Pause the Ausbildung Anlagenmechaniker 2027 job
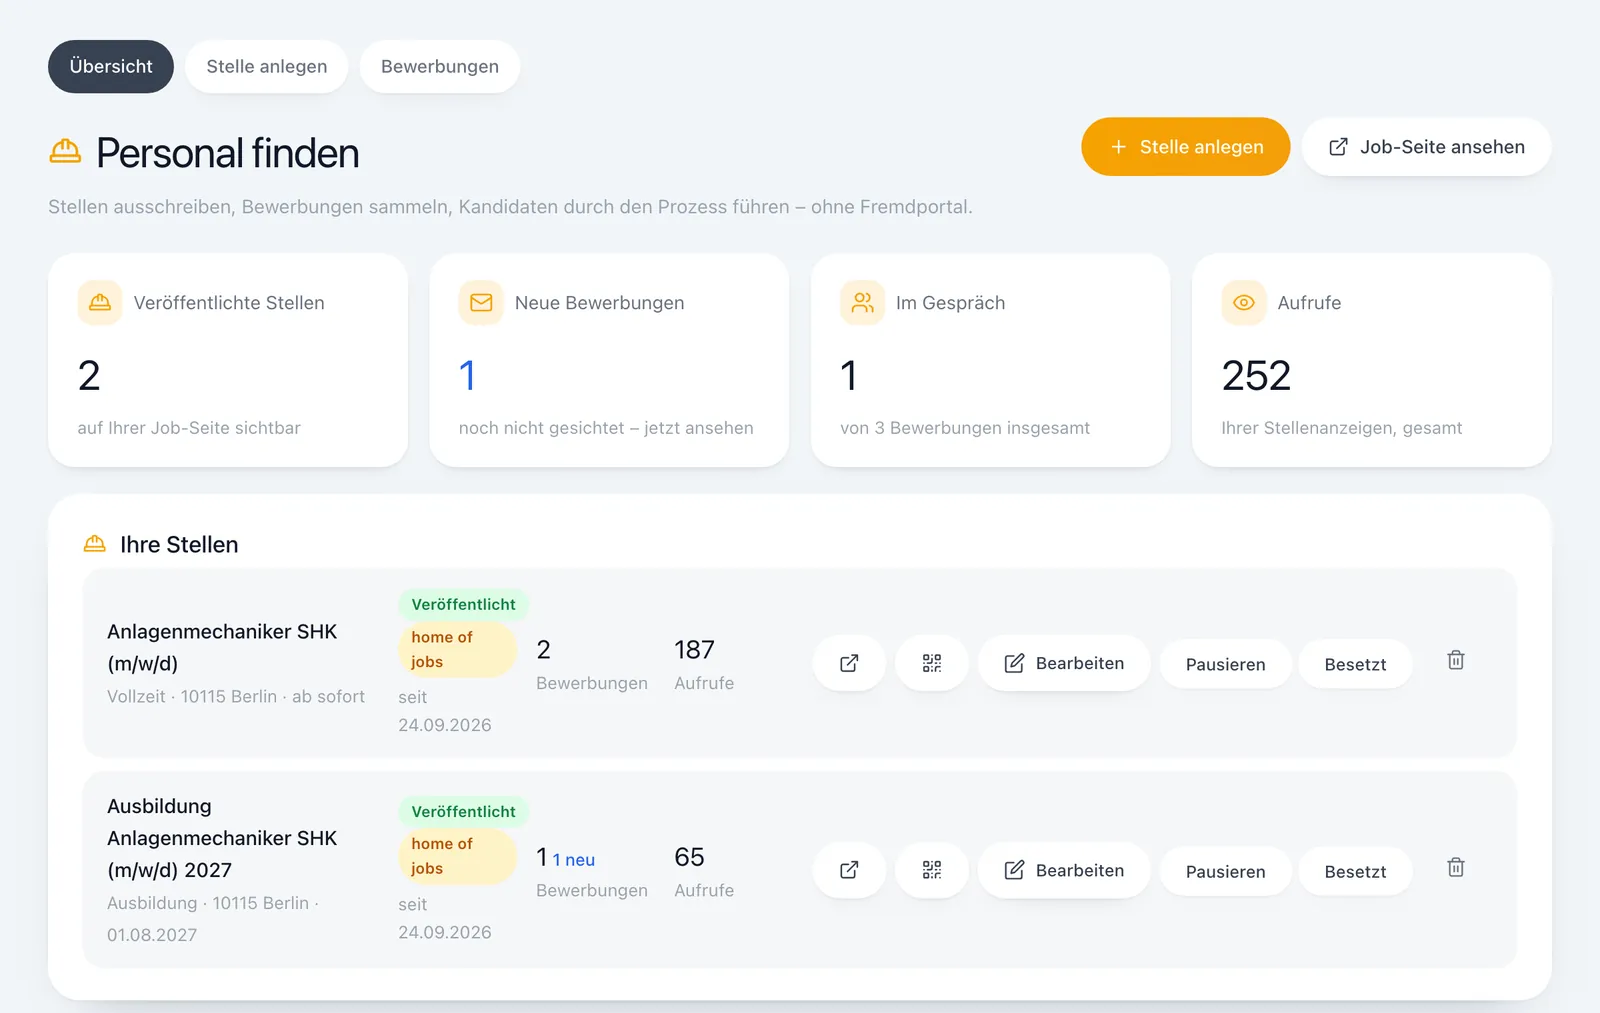 pos(1226,871)
